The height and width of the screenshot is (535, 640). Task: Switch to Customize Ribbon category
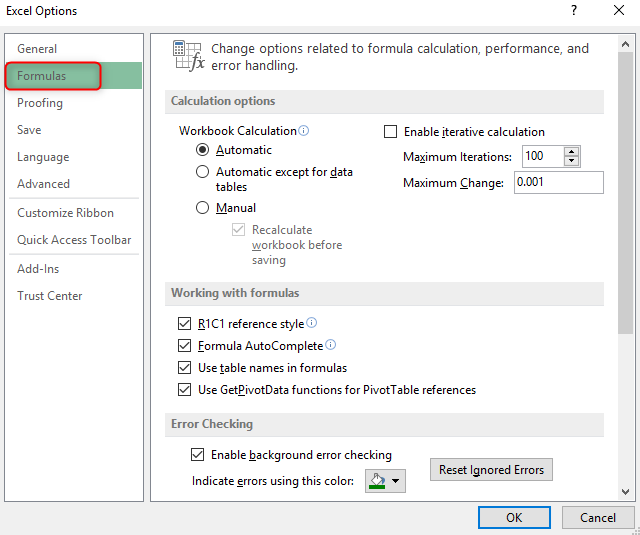[x=65, y=213]
